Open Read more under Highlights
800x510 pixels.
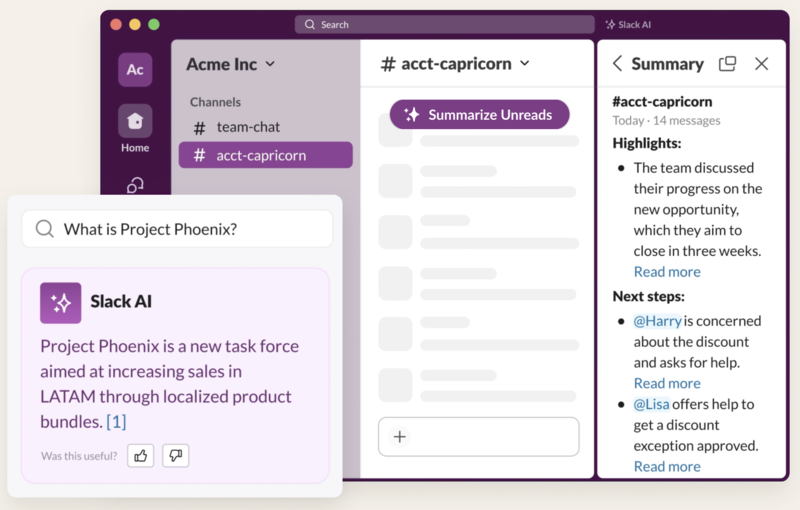point(667,272)
